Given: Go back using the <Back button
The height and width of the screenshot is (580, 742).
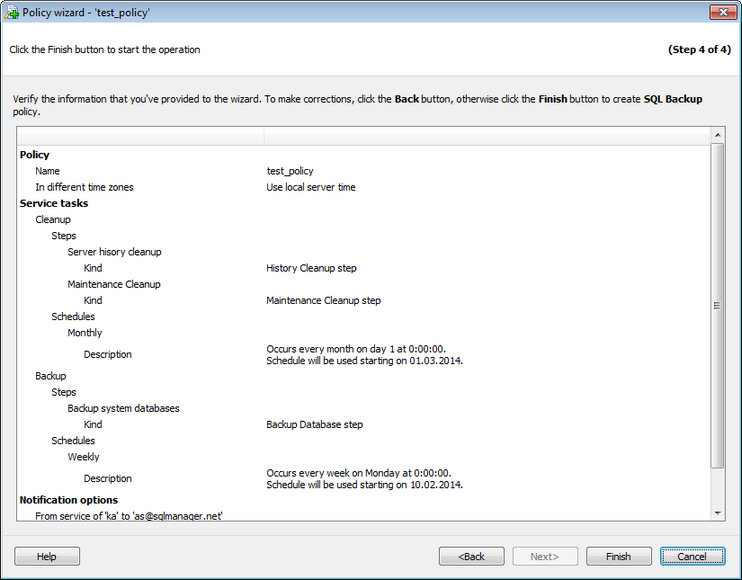Looking at the screenshot, I should click(471, 556).
